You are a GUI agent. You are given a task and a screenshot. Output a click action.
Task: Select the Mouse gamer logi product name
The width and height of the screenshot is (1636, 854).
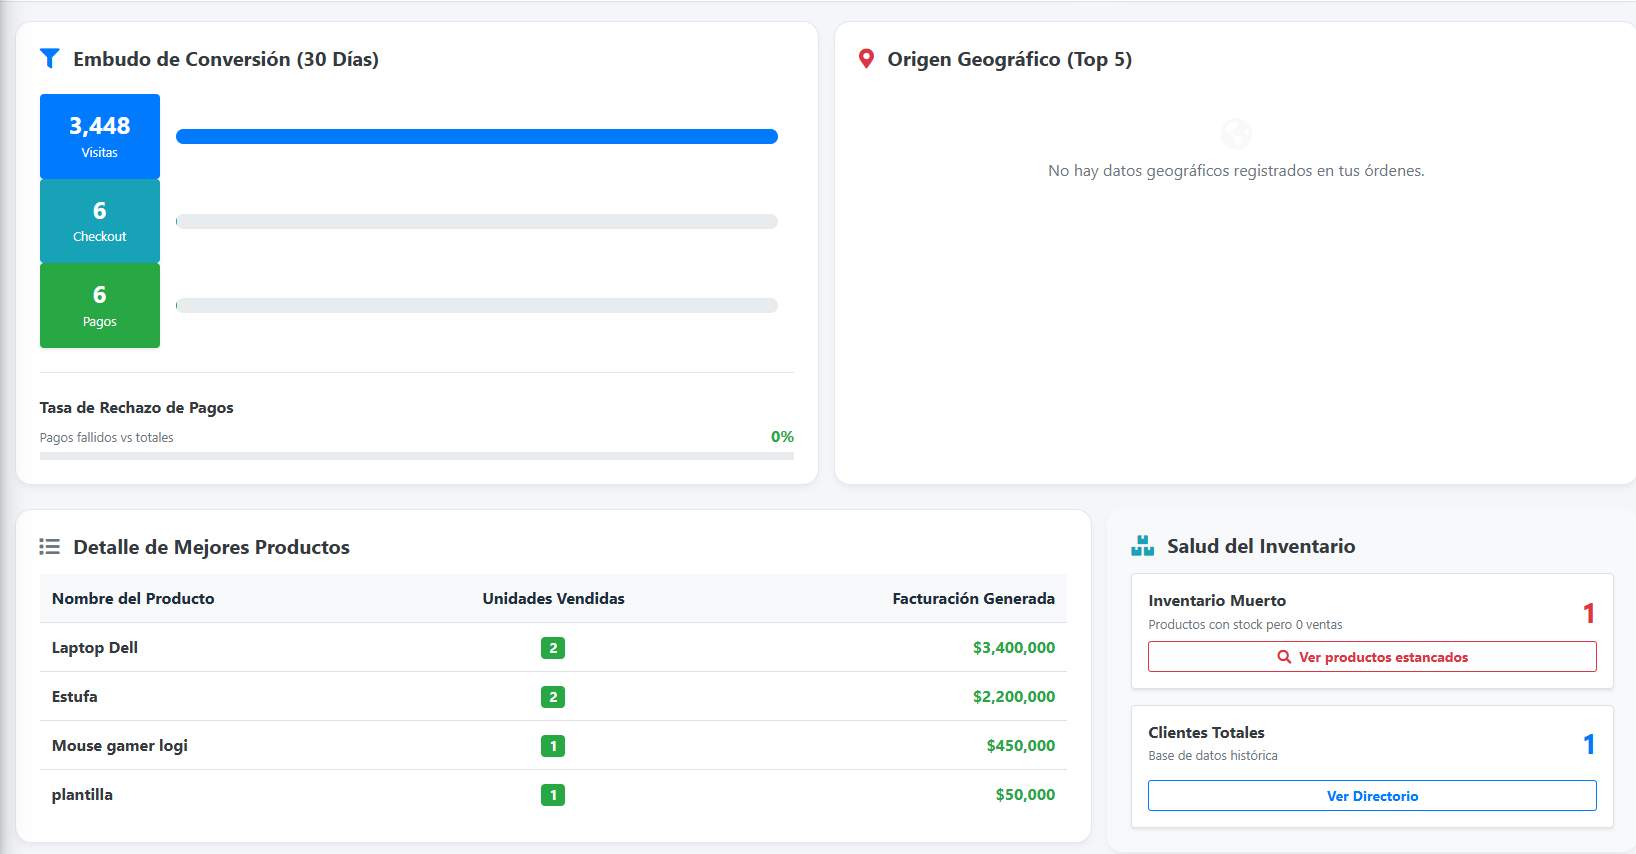120,745
